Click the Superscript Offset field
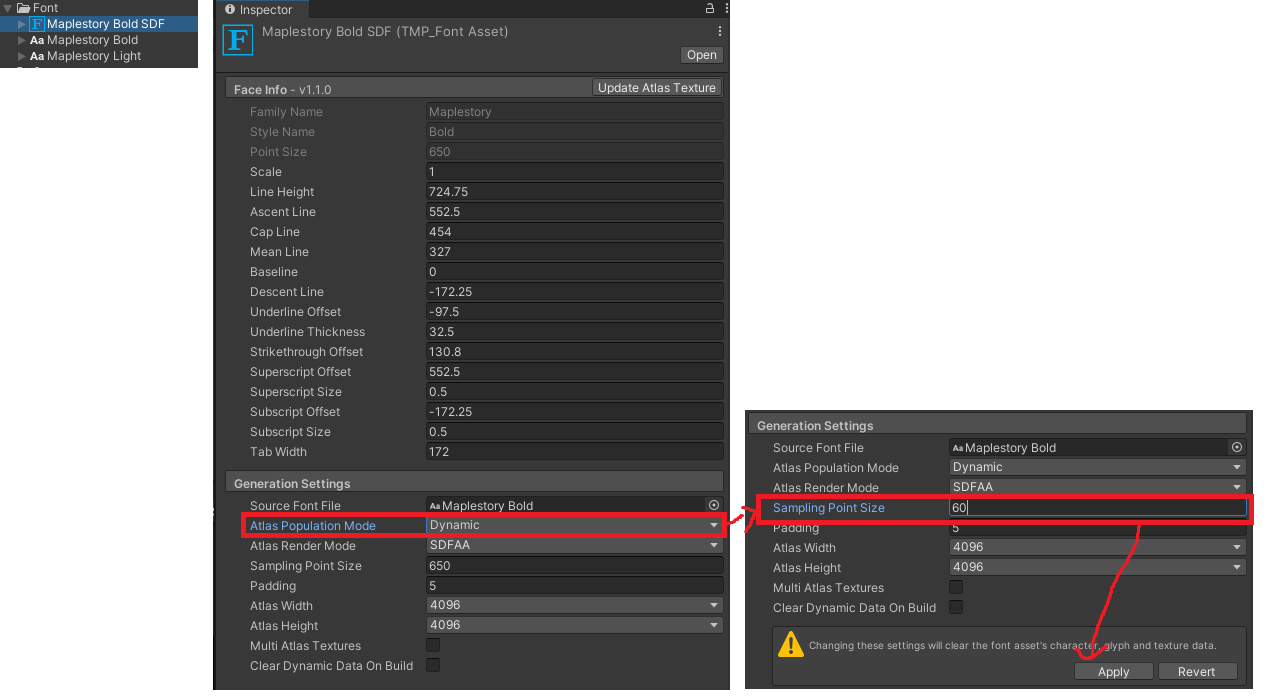 click(575, 371)
